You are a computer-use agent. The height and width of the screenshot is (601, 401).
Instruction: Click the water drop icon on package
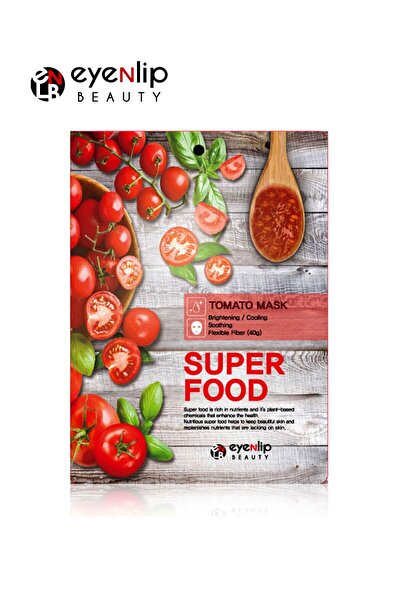[197, 306]
